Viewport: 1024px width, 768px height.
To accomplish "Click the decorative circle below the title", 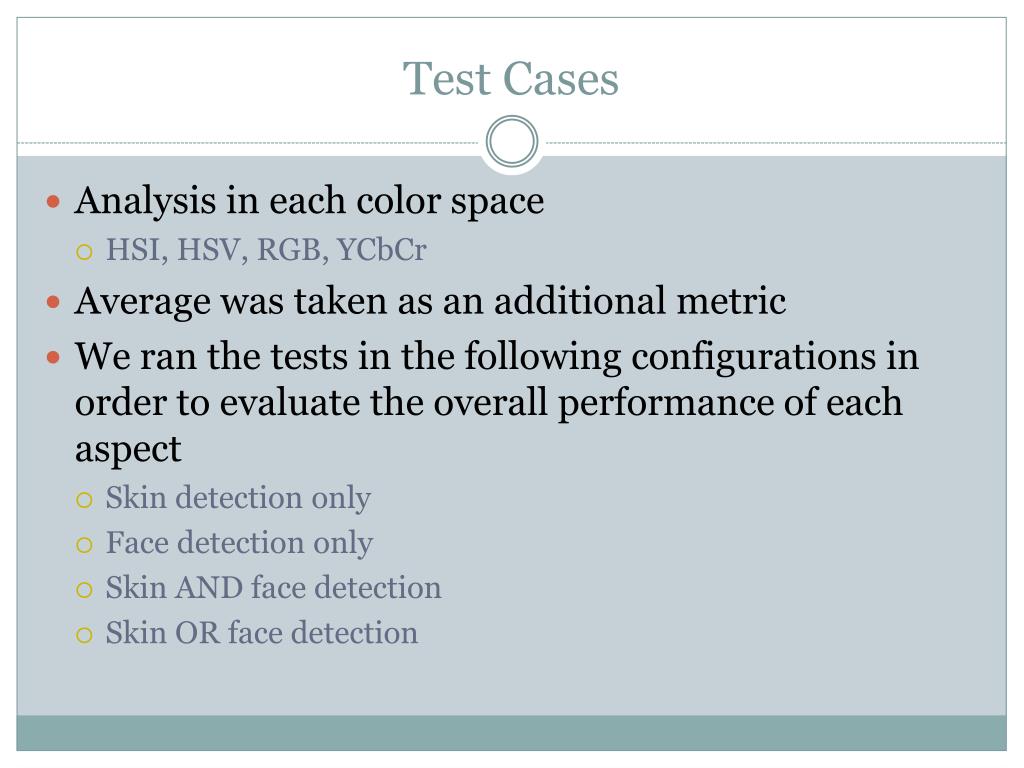I will (512, 142).
